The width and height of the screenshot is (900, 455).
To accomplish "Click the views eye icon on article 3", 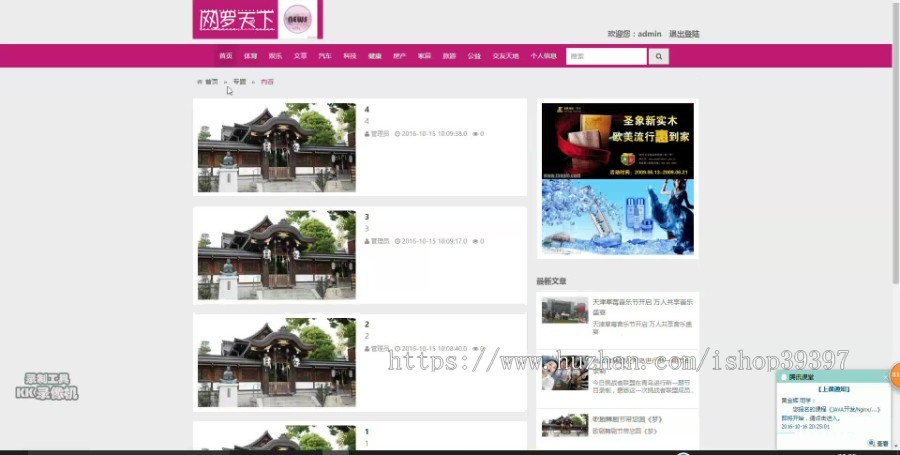I will click(475, 241).
